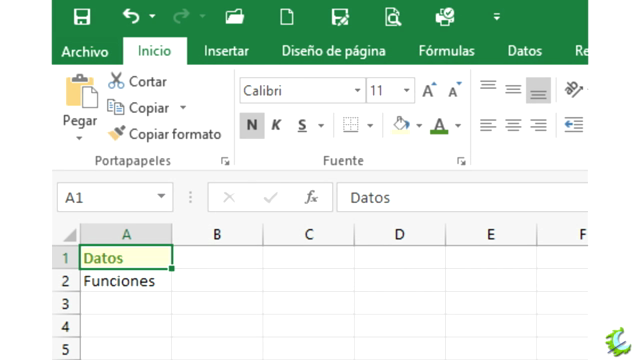Click the decrease indent icon
The height and width of the screenshot is (360, 640).
point(573,125)
